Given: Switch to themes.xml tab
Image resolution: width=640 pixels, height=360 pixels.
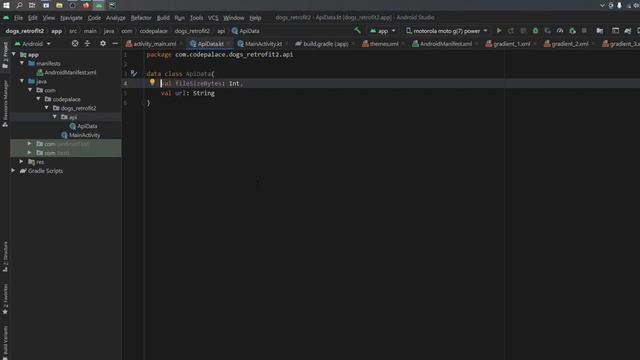Looking at the screenshot, I should pos(384,44).
